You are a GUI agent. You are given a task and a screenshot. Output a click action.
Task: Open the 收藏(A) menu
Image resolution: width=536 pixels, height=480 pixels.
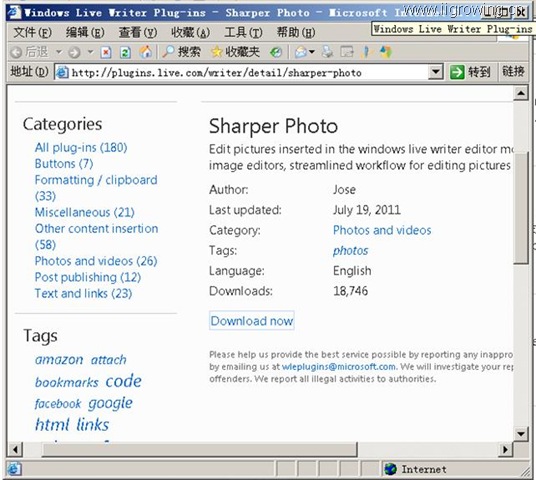pyautogui.click(x=190, y=32)
